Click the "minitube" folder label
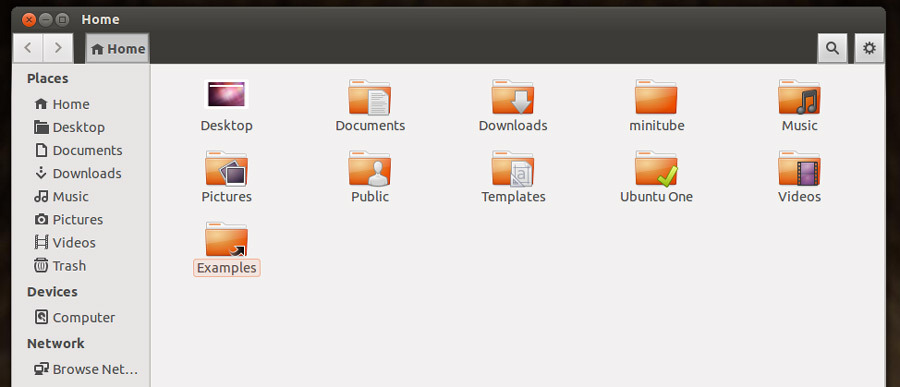Screen dimensions: 900x387 657,126
